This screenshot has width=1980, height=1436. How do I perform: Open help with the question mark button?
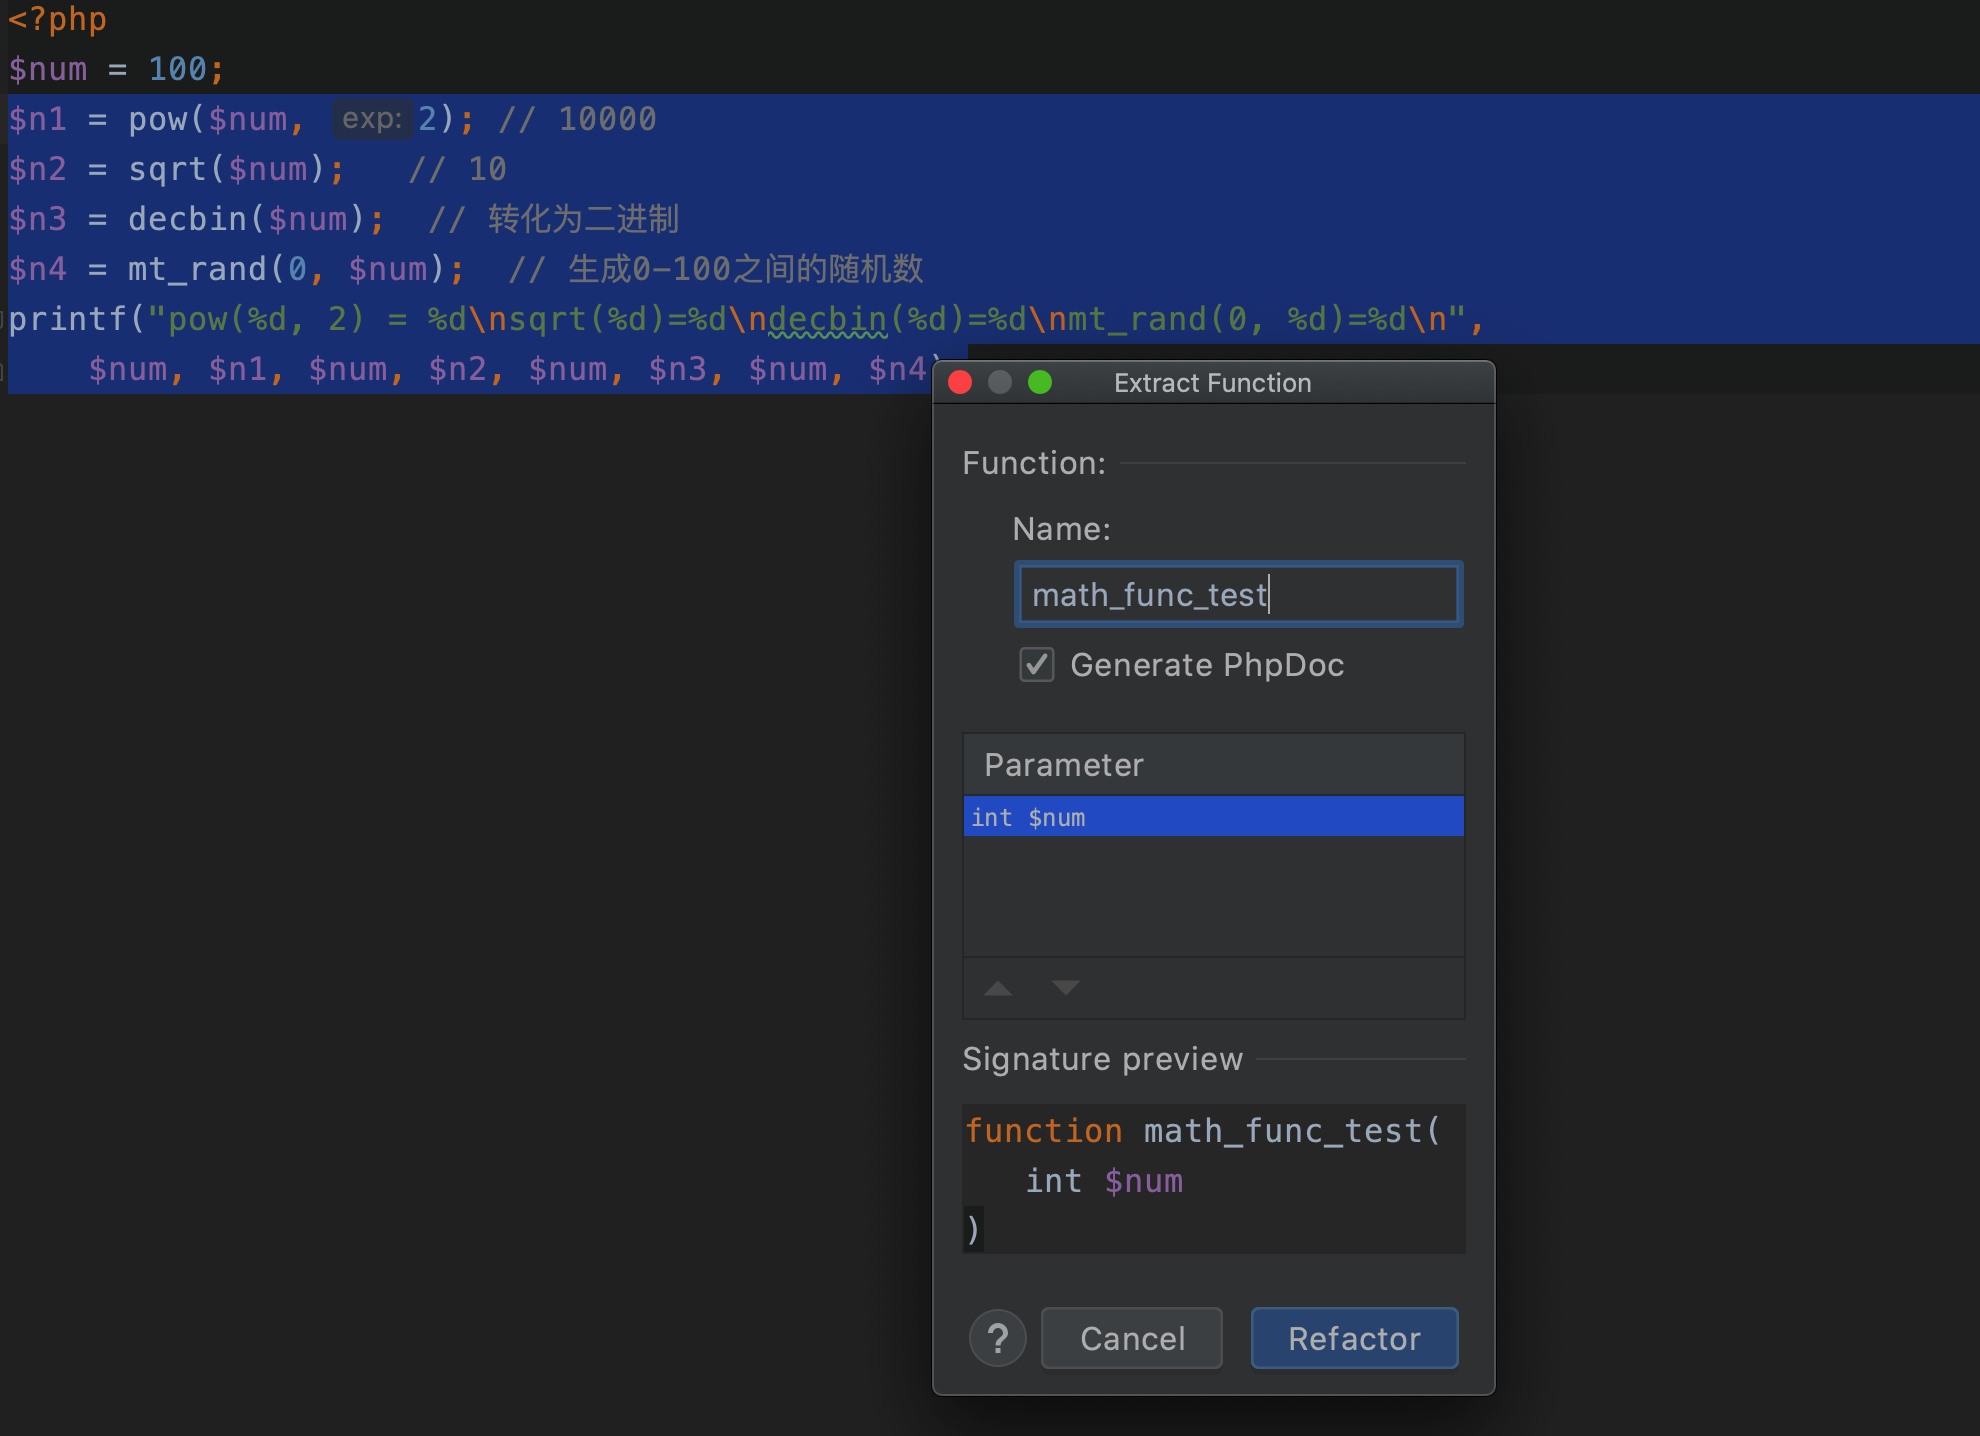coord(997,1338)
